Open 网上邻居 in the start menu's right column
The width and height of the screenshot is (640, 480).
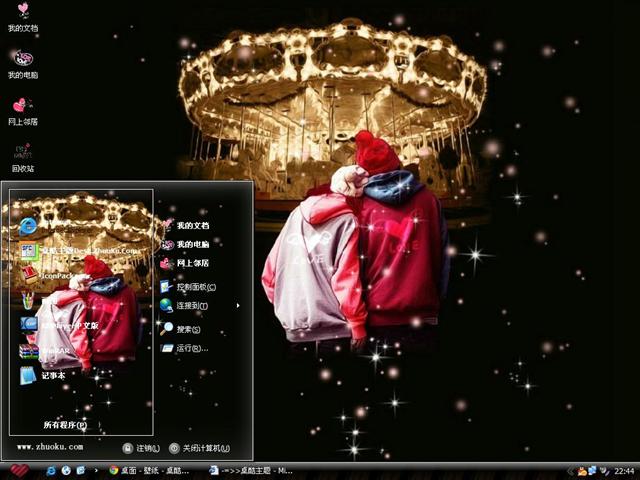pyautogui.click(x=184, y=263)
